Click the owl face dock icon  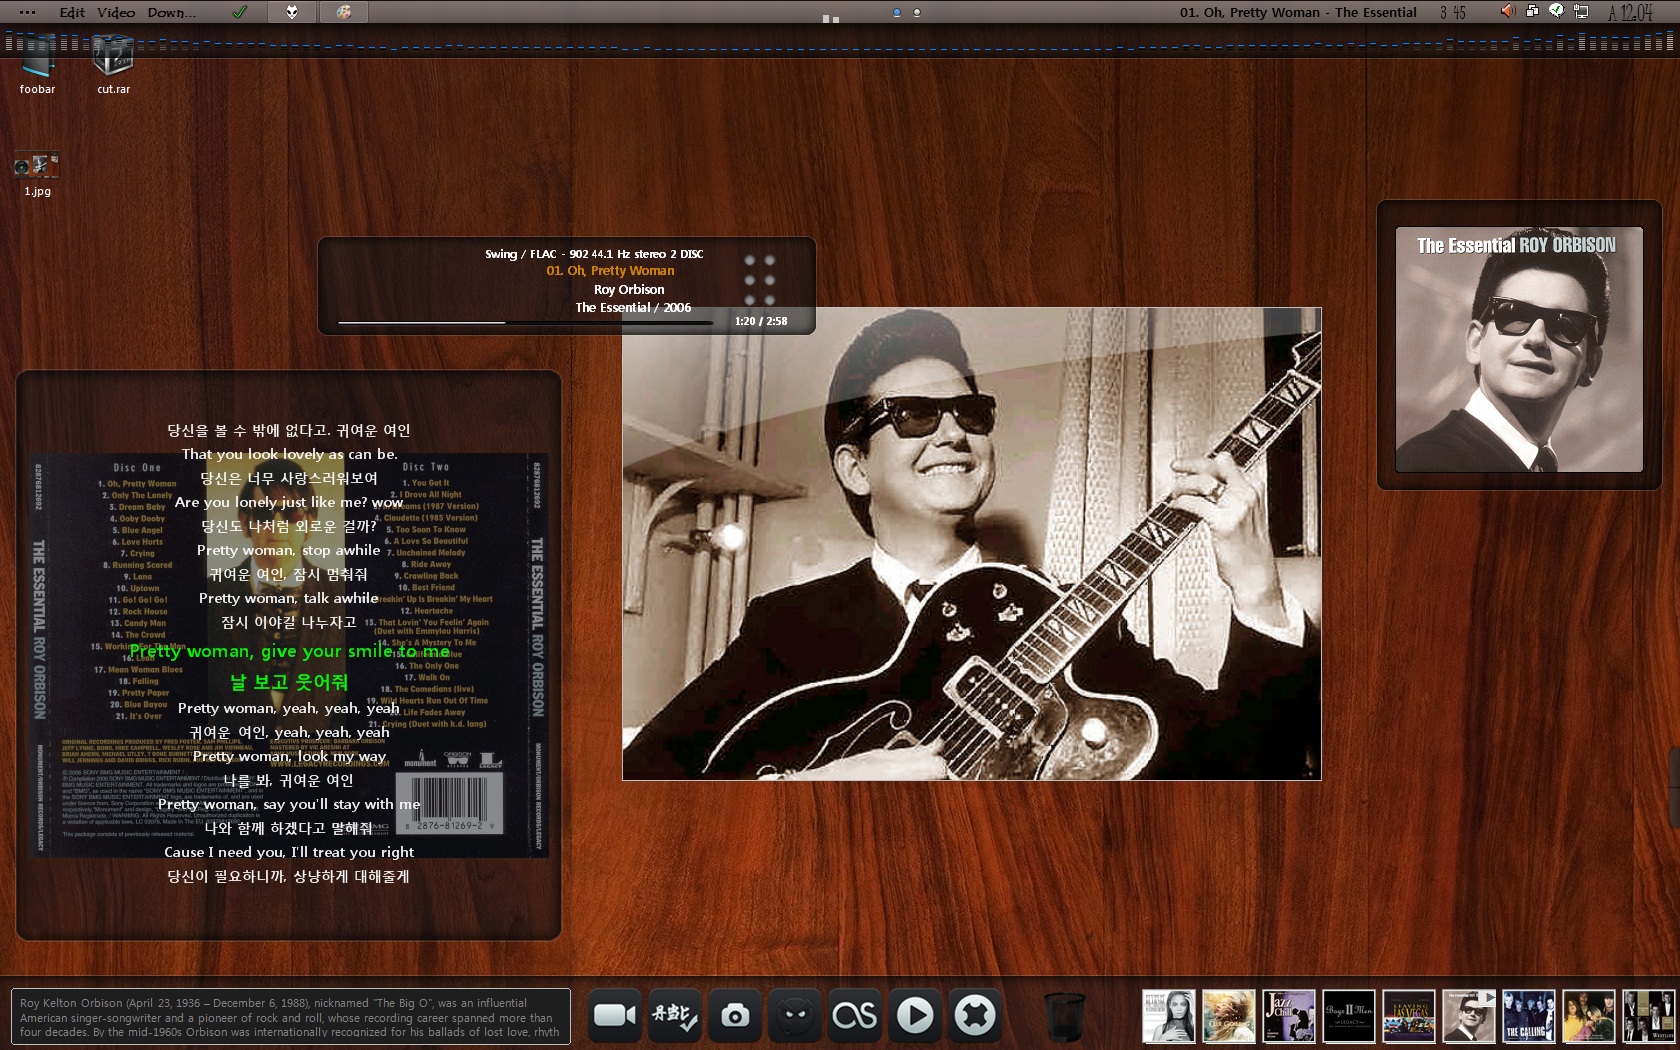coord(795,1016)
